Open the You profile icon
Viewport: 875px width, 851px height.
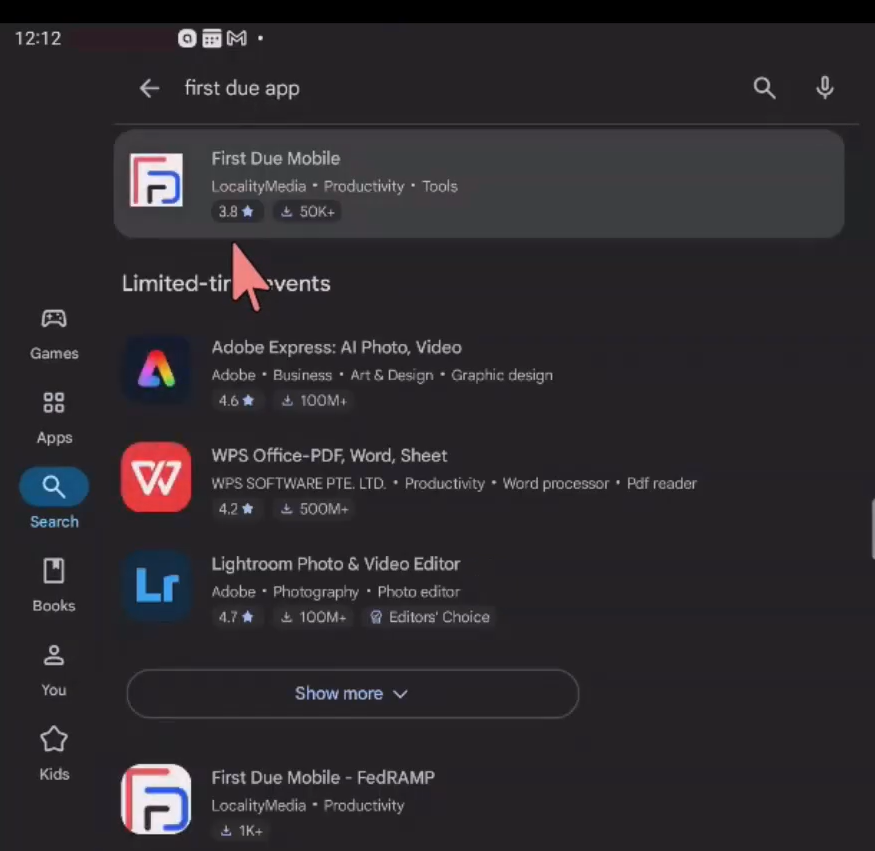coord(54,655)
